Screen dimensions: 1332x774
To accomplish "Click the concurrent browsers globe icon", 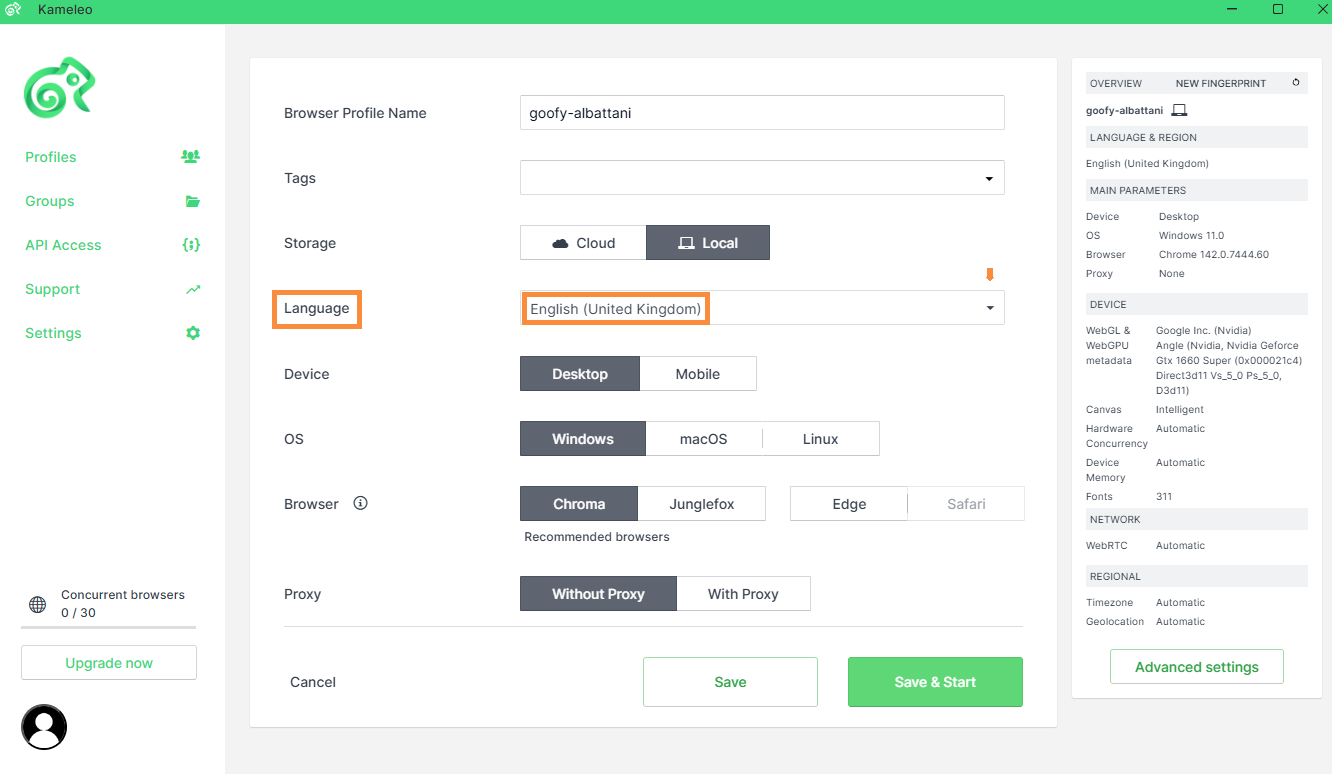I will 37,604.
